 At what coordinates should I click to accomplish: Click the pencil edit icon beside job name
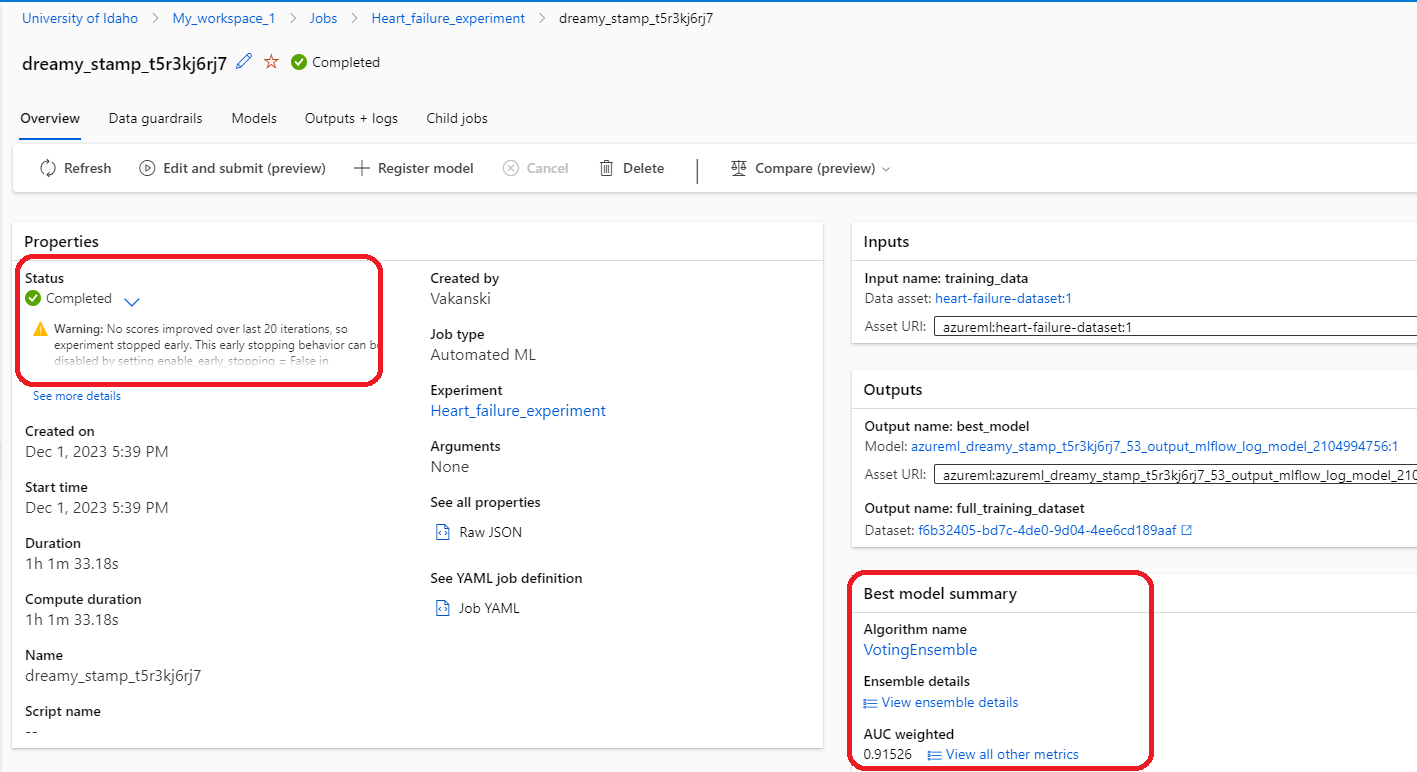coord(245,62)
